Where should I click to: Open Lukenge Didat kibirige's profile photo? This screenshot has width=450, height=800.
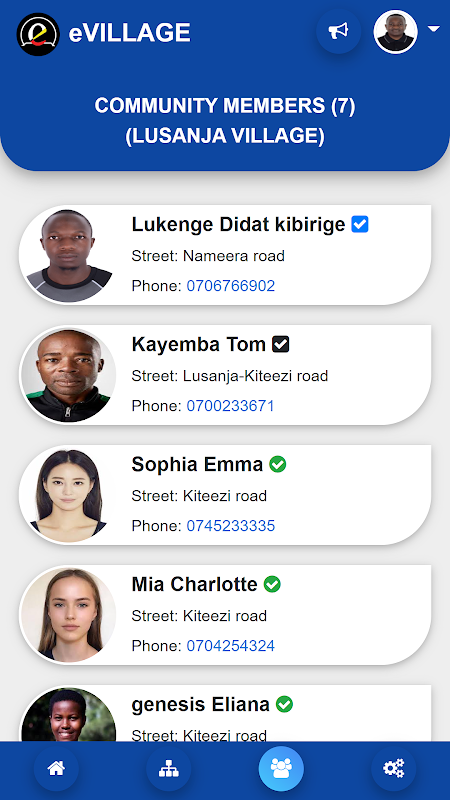[68, 255]
